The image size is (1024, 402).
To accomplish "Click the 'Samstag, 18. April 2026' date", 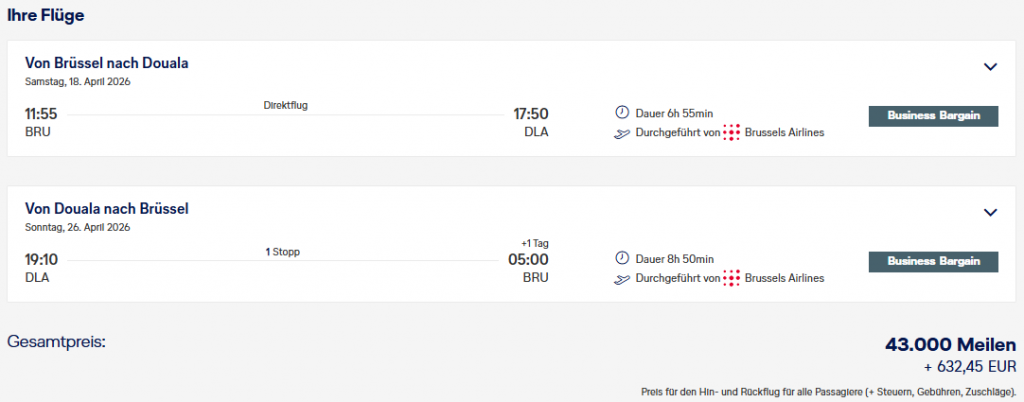I will (79, 81).
